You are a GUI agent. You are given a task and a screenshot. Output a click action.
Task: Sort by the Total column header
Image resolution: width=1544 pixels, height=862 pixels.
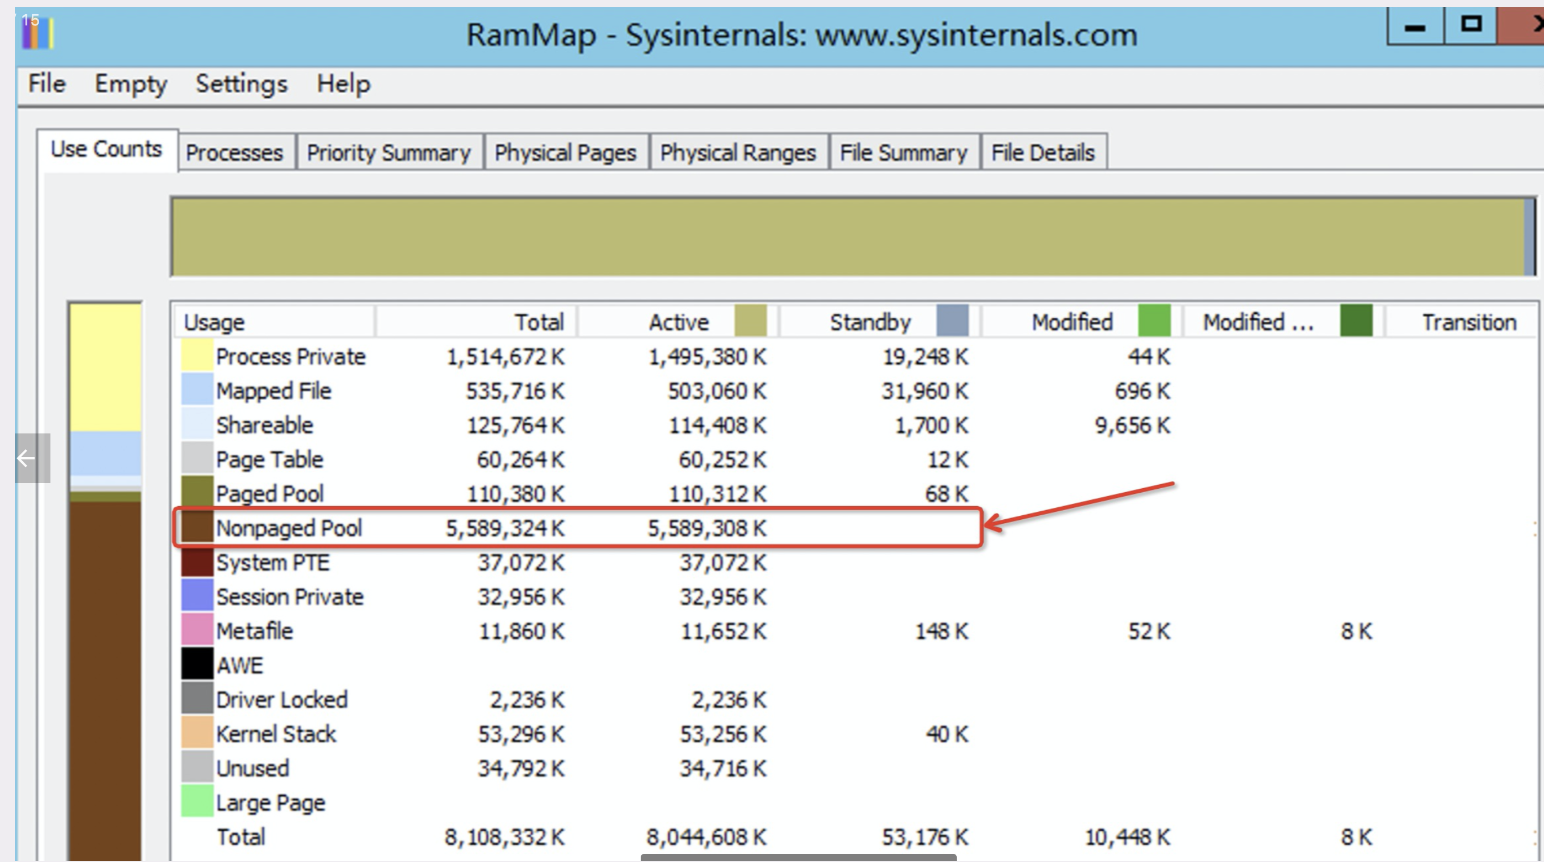[x=476, y=322]
